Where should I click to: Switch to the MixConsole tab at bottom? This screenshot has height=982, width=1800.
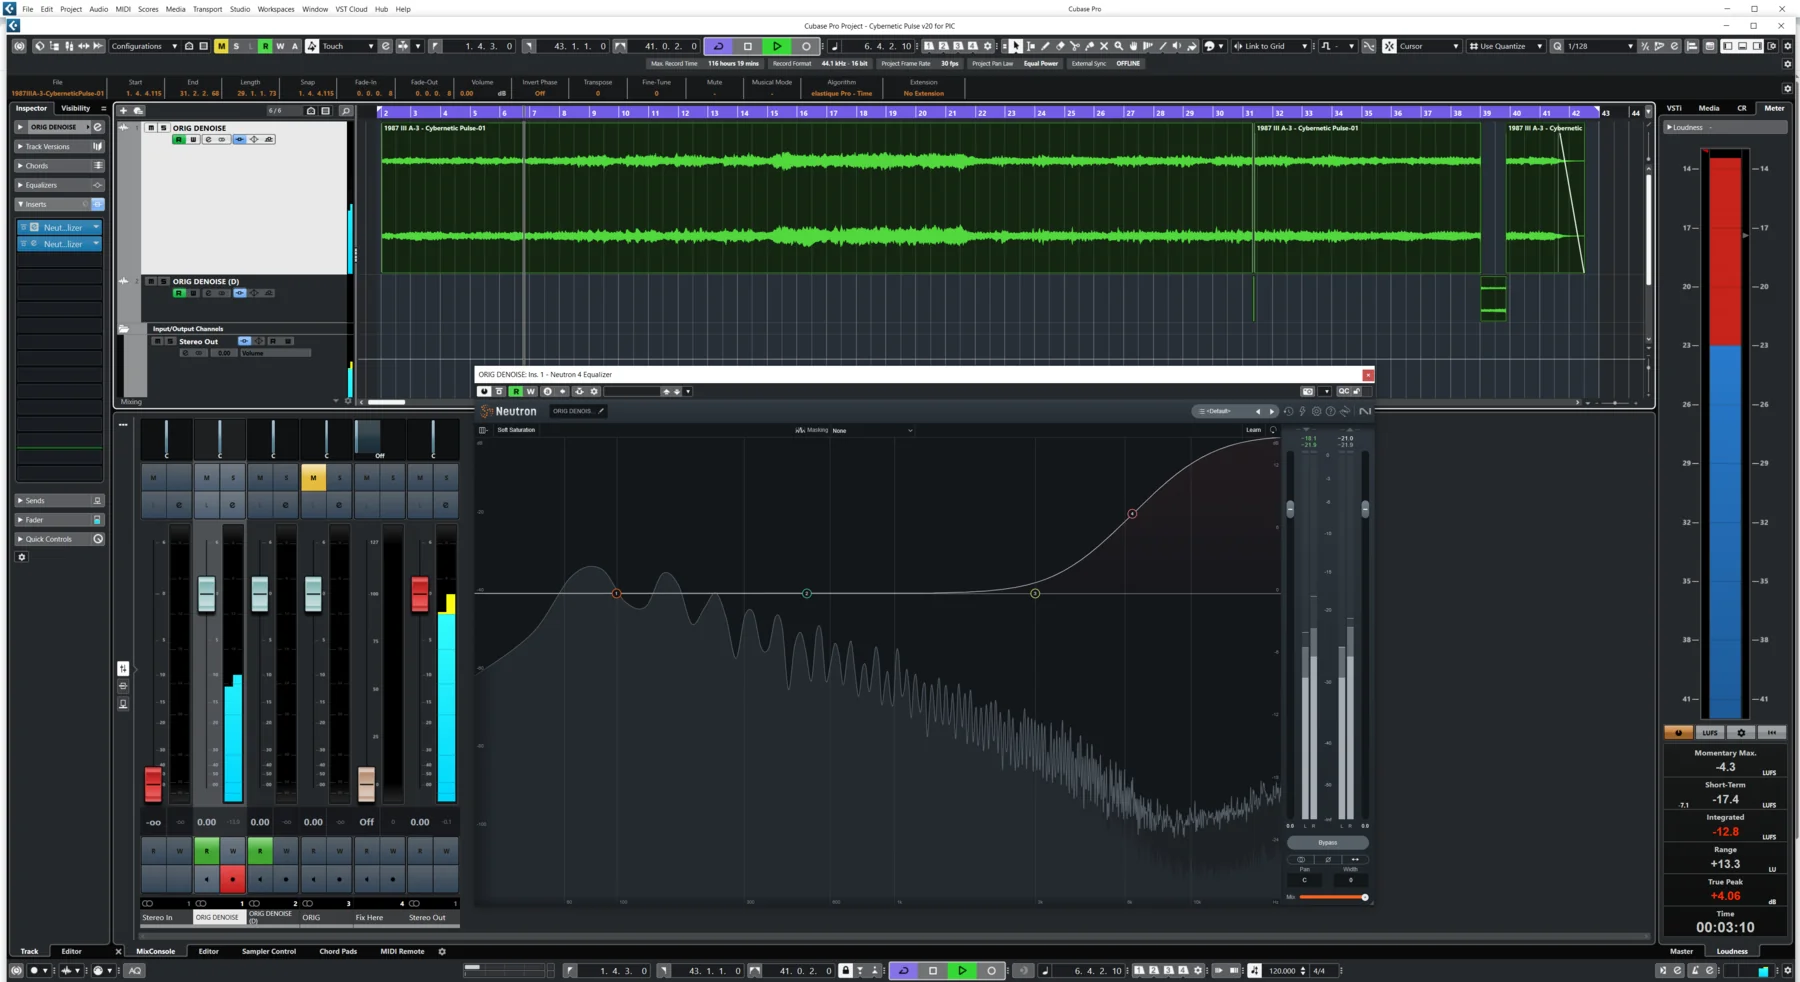(156, 951)
